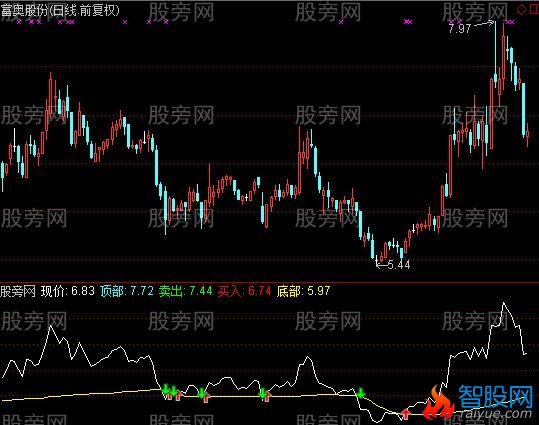Click the 5.44 low price label

[x=399, y=265]
